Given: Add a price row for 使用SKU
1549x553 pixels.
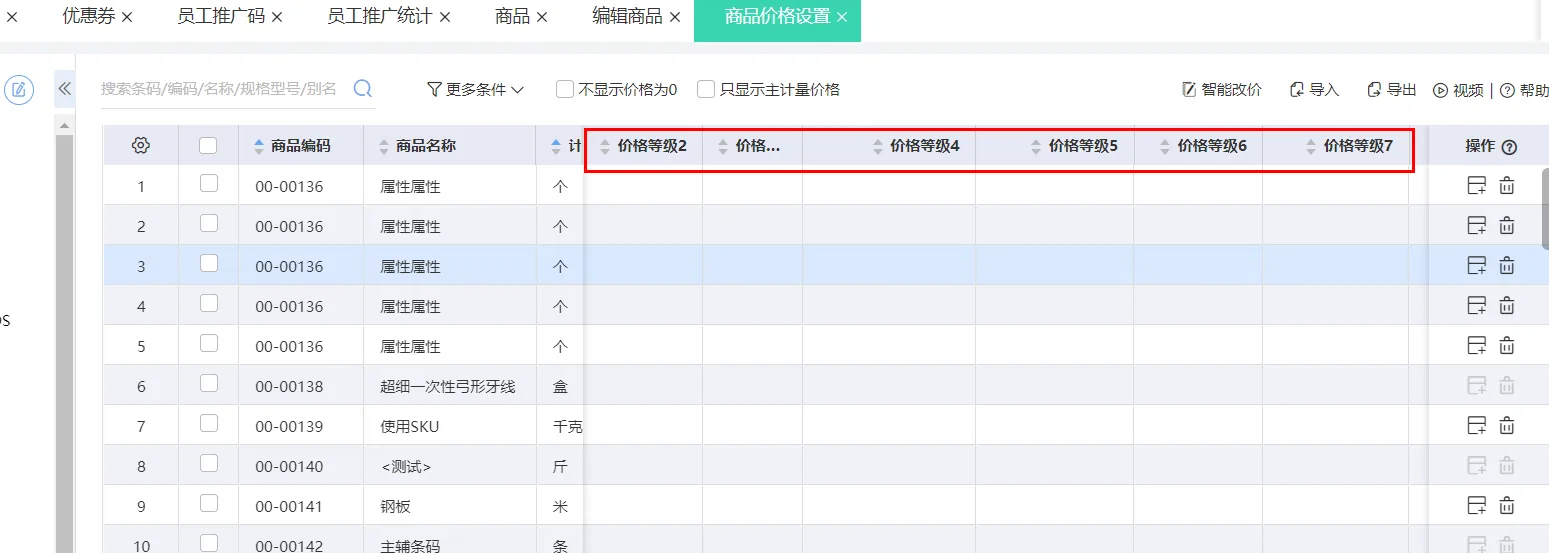Looking at the screenshot, I should (x=1476, y=425).
